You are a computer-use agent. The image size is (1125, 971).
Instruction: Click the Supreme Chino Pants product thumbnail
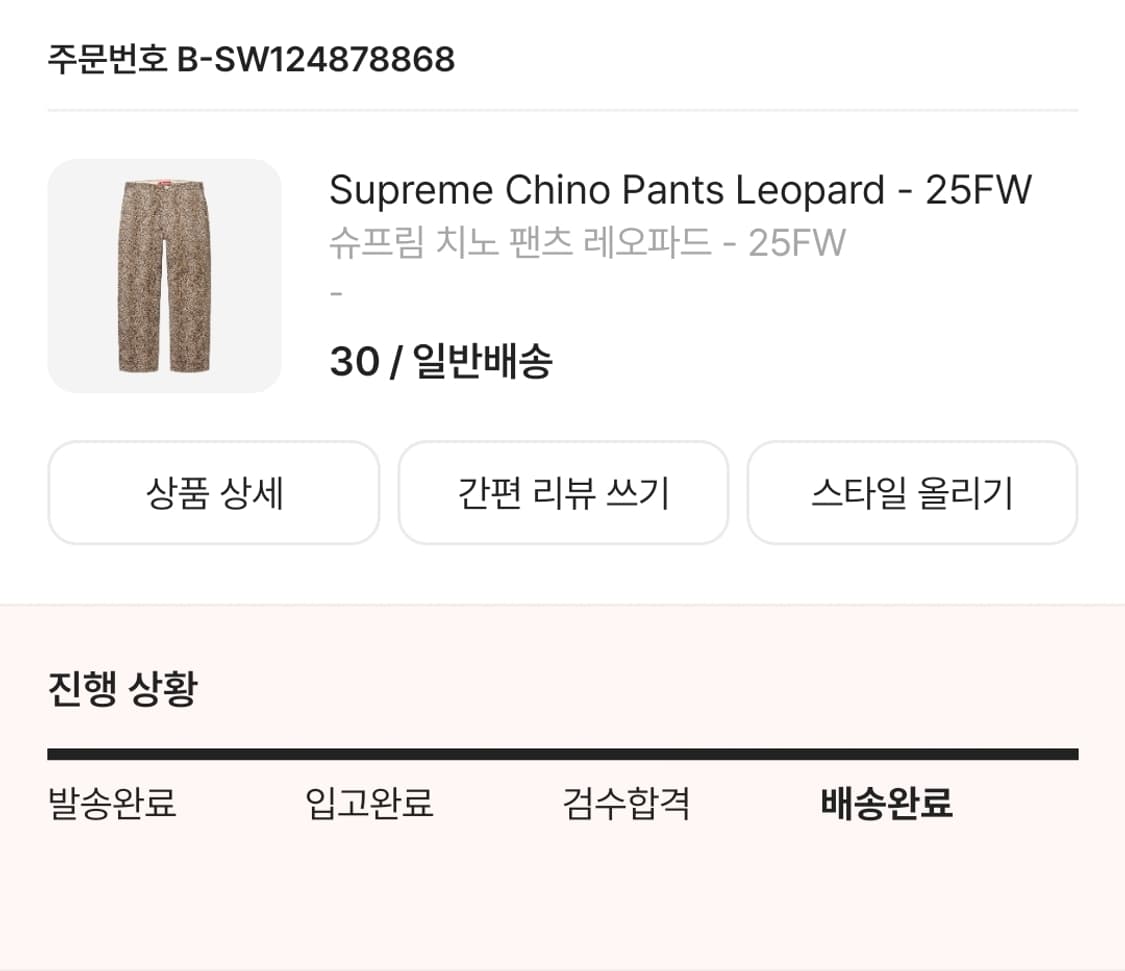(164, 274)
